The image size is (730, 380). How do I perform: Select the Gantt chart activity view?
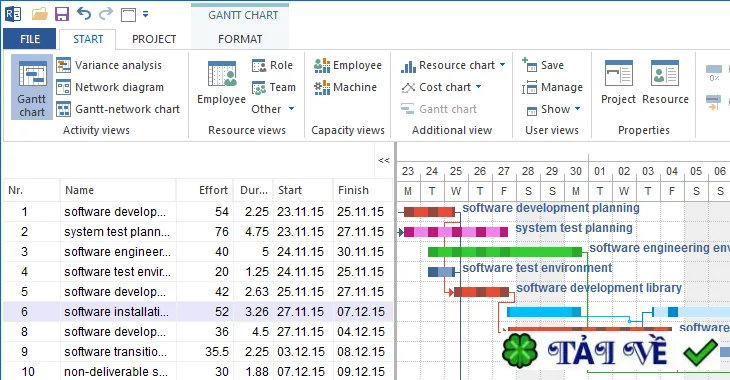[x=32, y=88]
